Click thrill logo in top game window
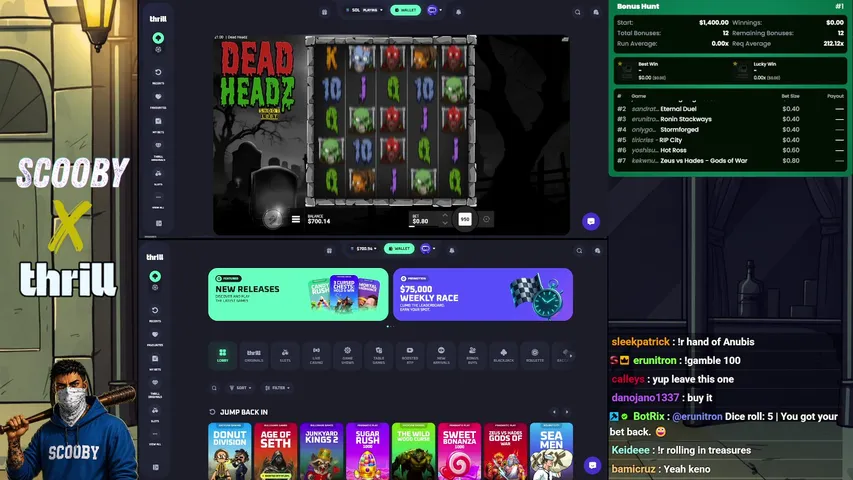853x480 pixels. pyautogui.click(x=158, y=19)
